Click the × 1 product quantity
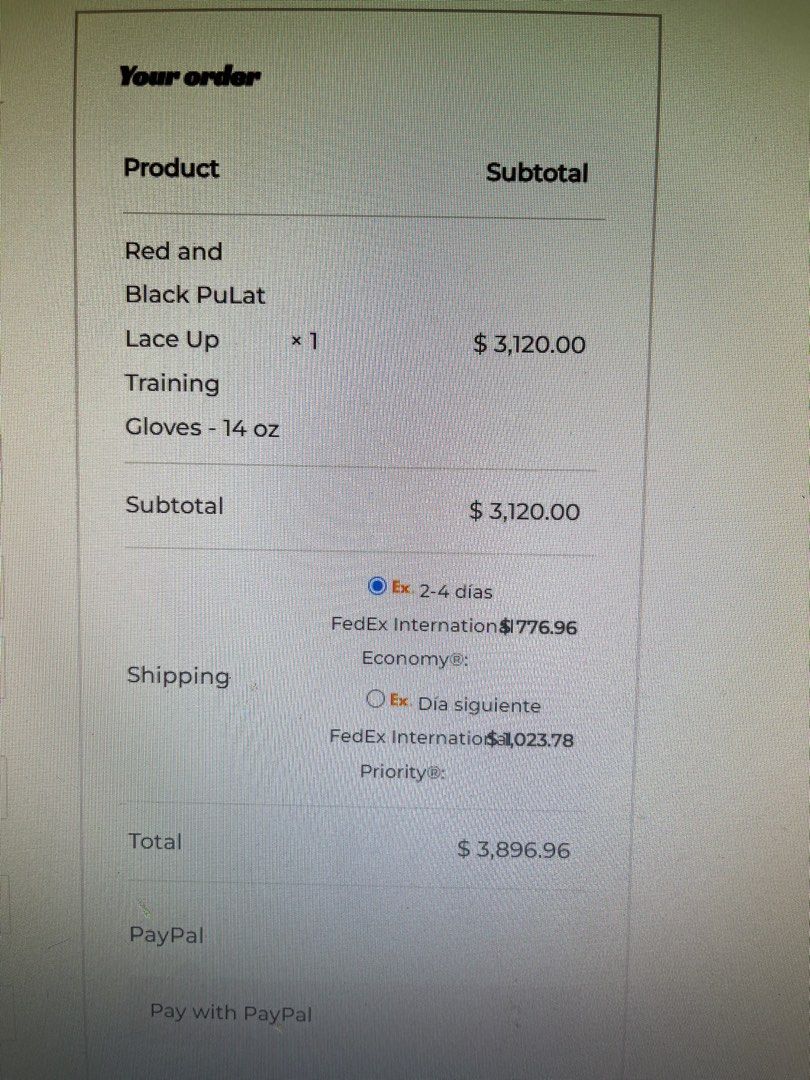Image resolution: width=810 pixels, height=1080 pixels. (304, 341)
